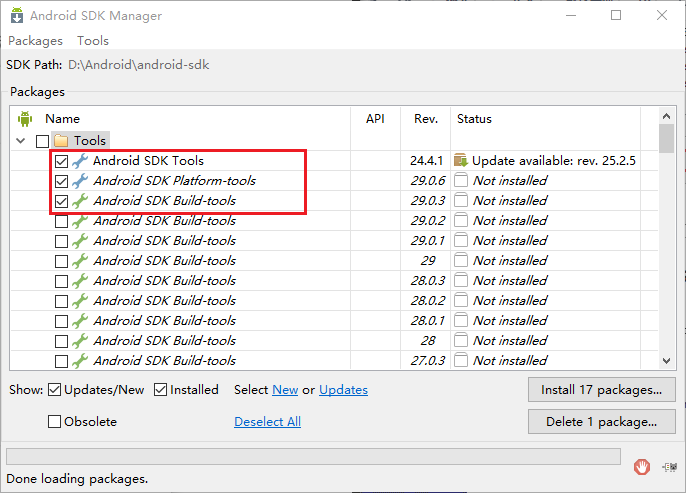Click the Name column header
Image resolution: width=686 pixels, height=493 pixels.
pyautogui.click(x=63, y=119)
